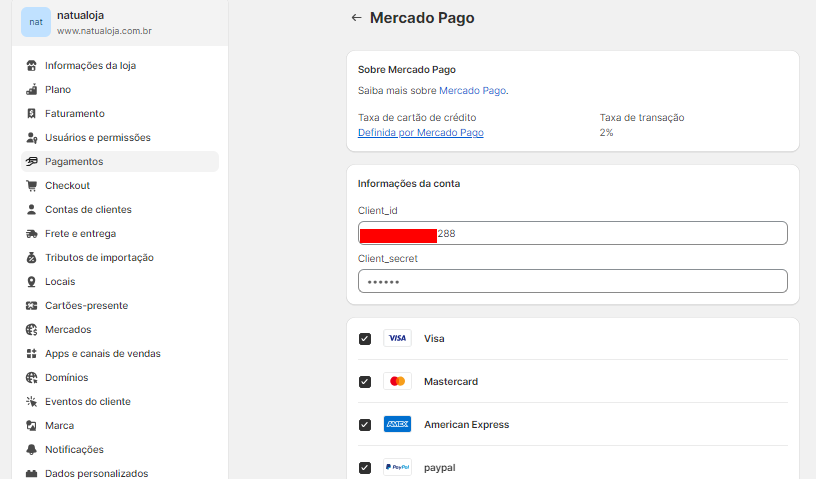Click the Domínios globe icon
This screenshot has width=816, height=479.
[32, 378]
